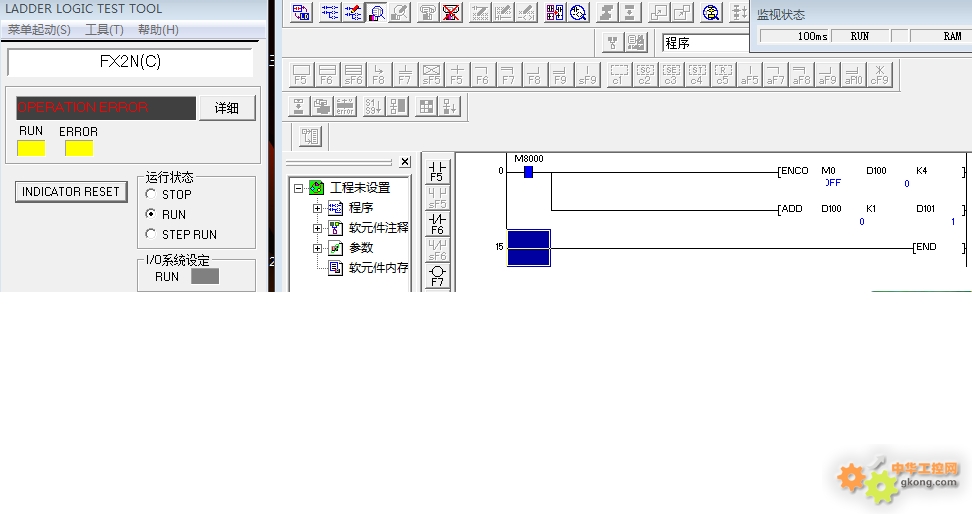Click the F5 normally-open contact icon
Viewport: 972px width, 514px height.
coord(436,171)
